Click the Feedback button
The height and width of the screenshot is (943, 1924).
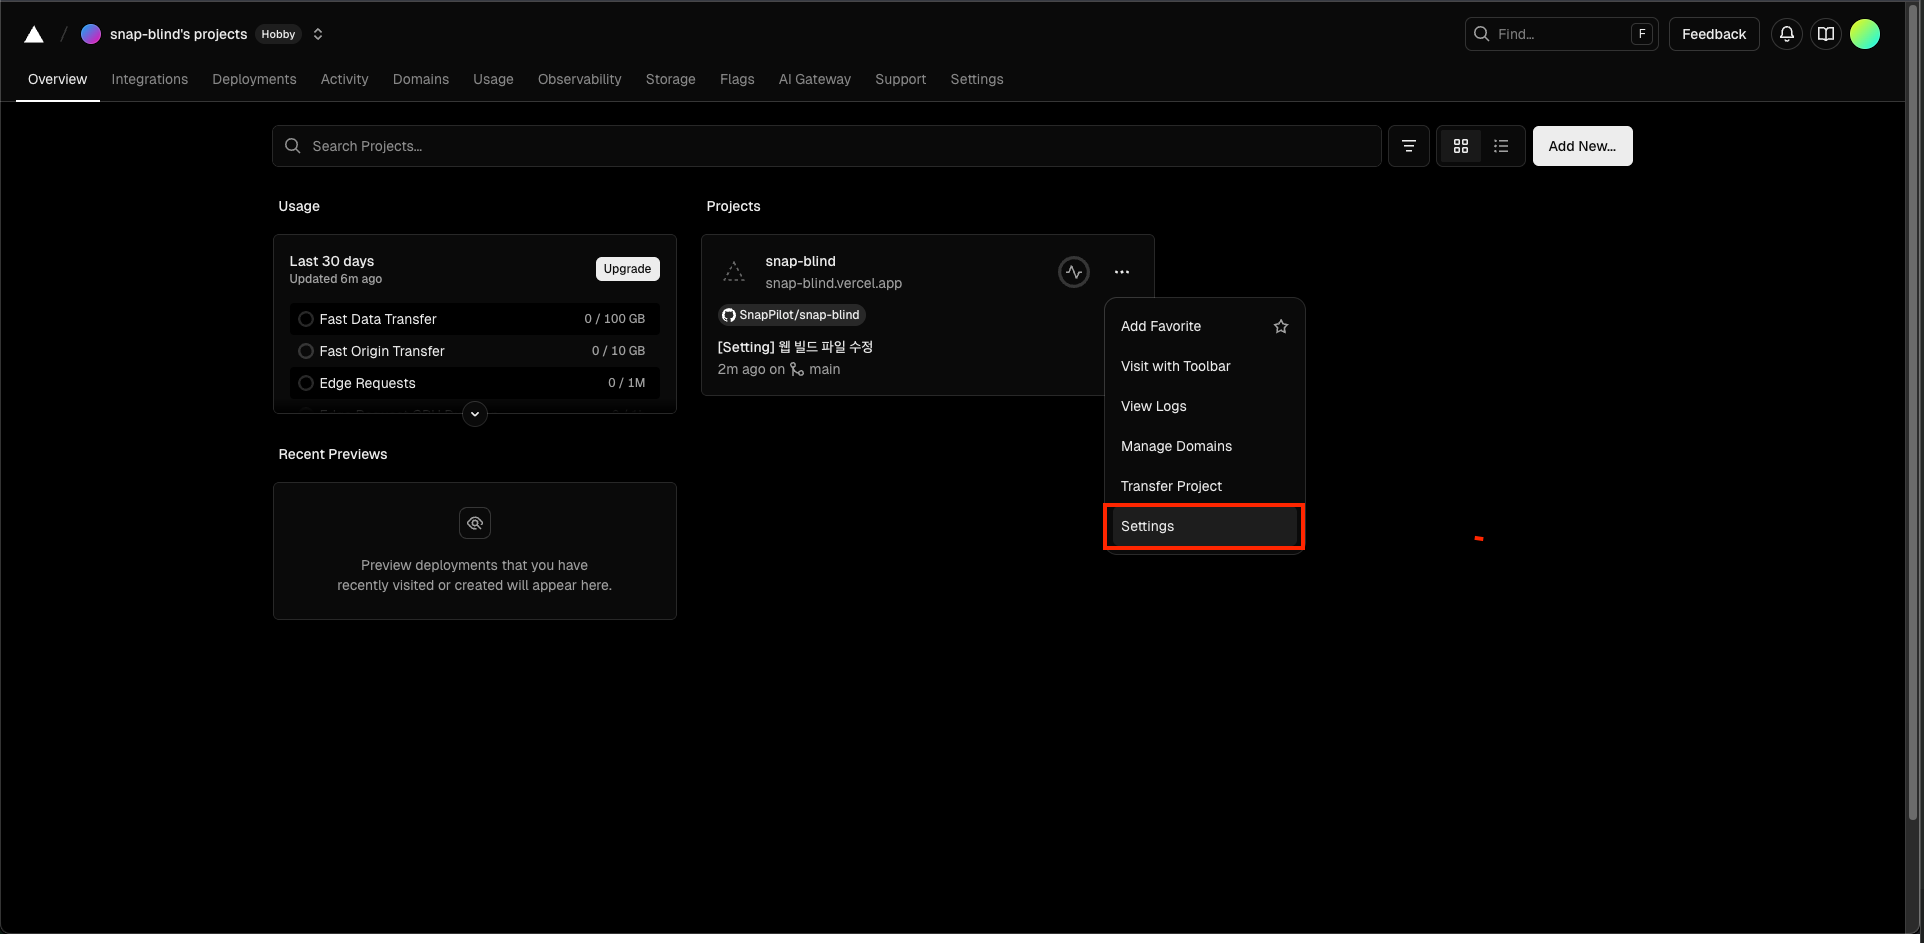click(1714, 34)
